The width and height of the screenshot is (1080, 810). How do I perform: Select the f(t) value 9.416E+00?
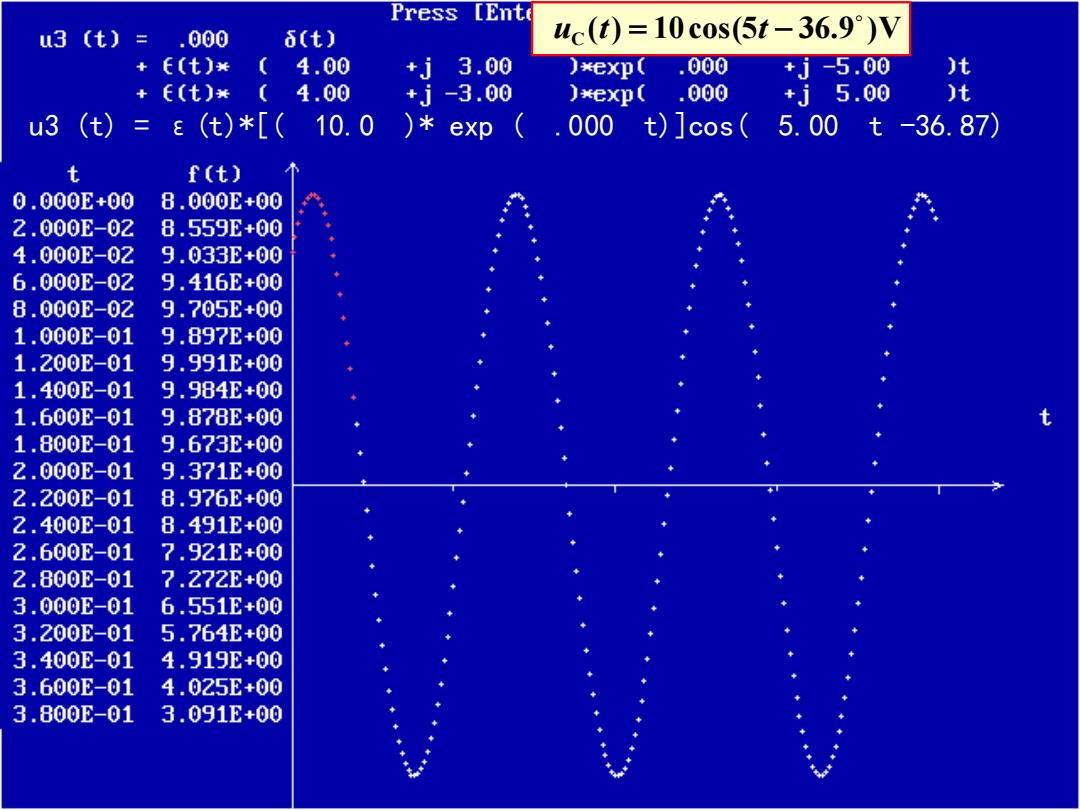[x=222, y=282]
